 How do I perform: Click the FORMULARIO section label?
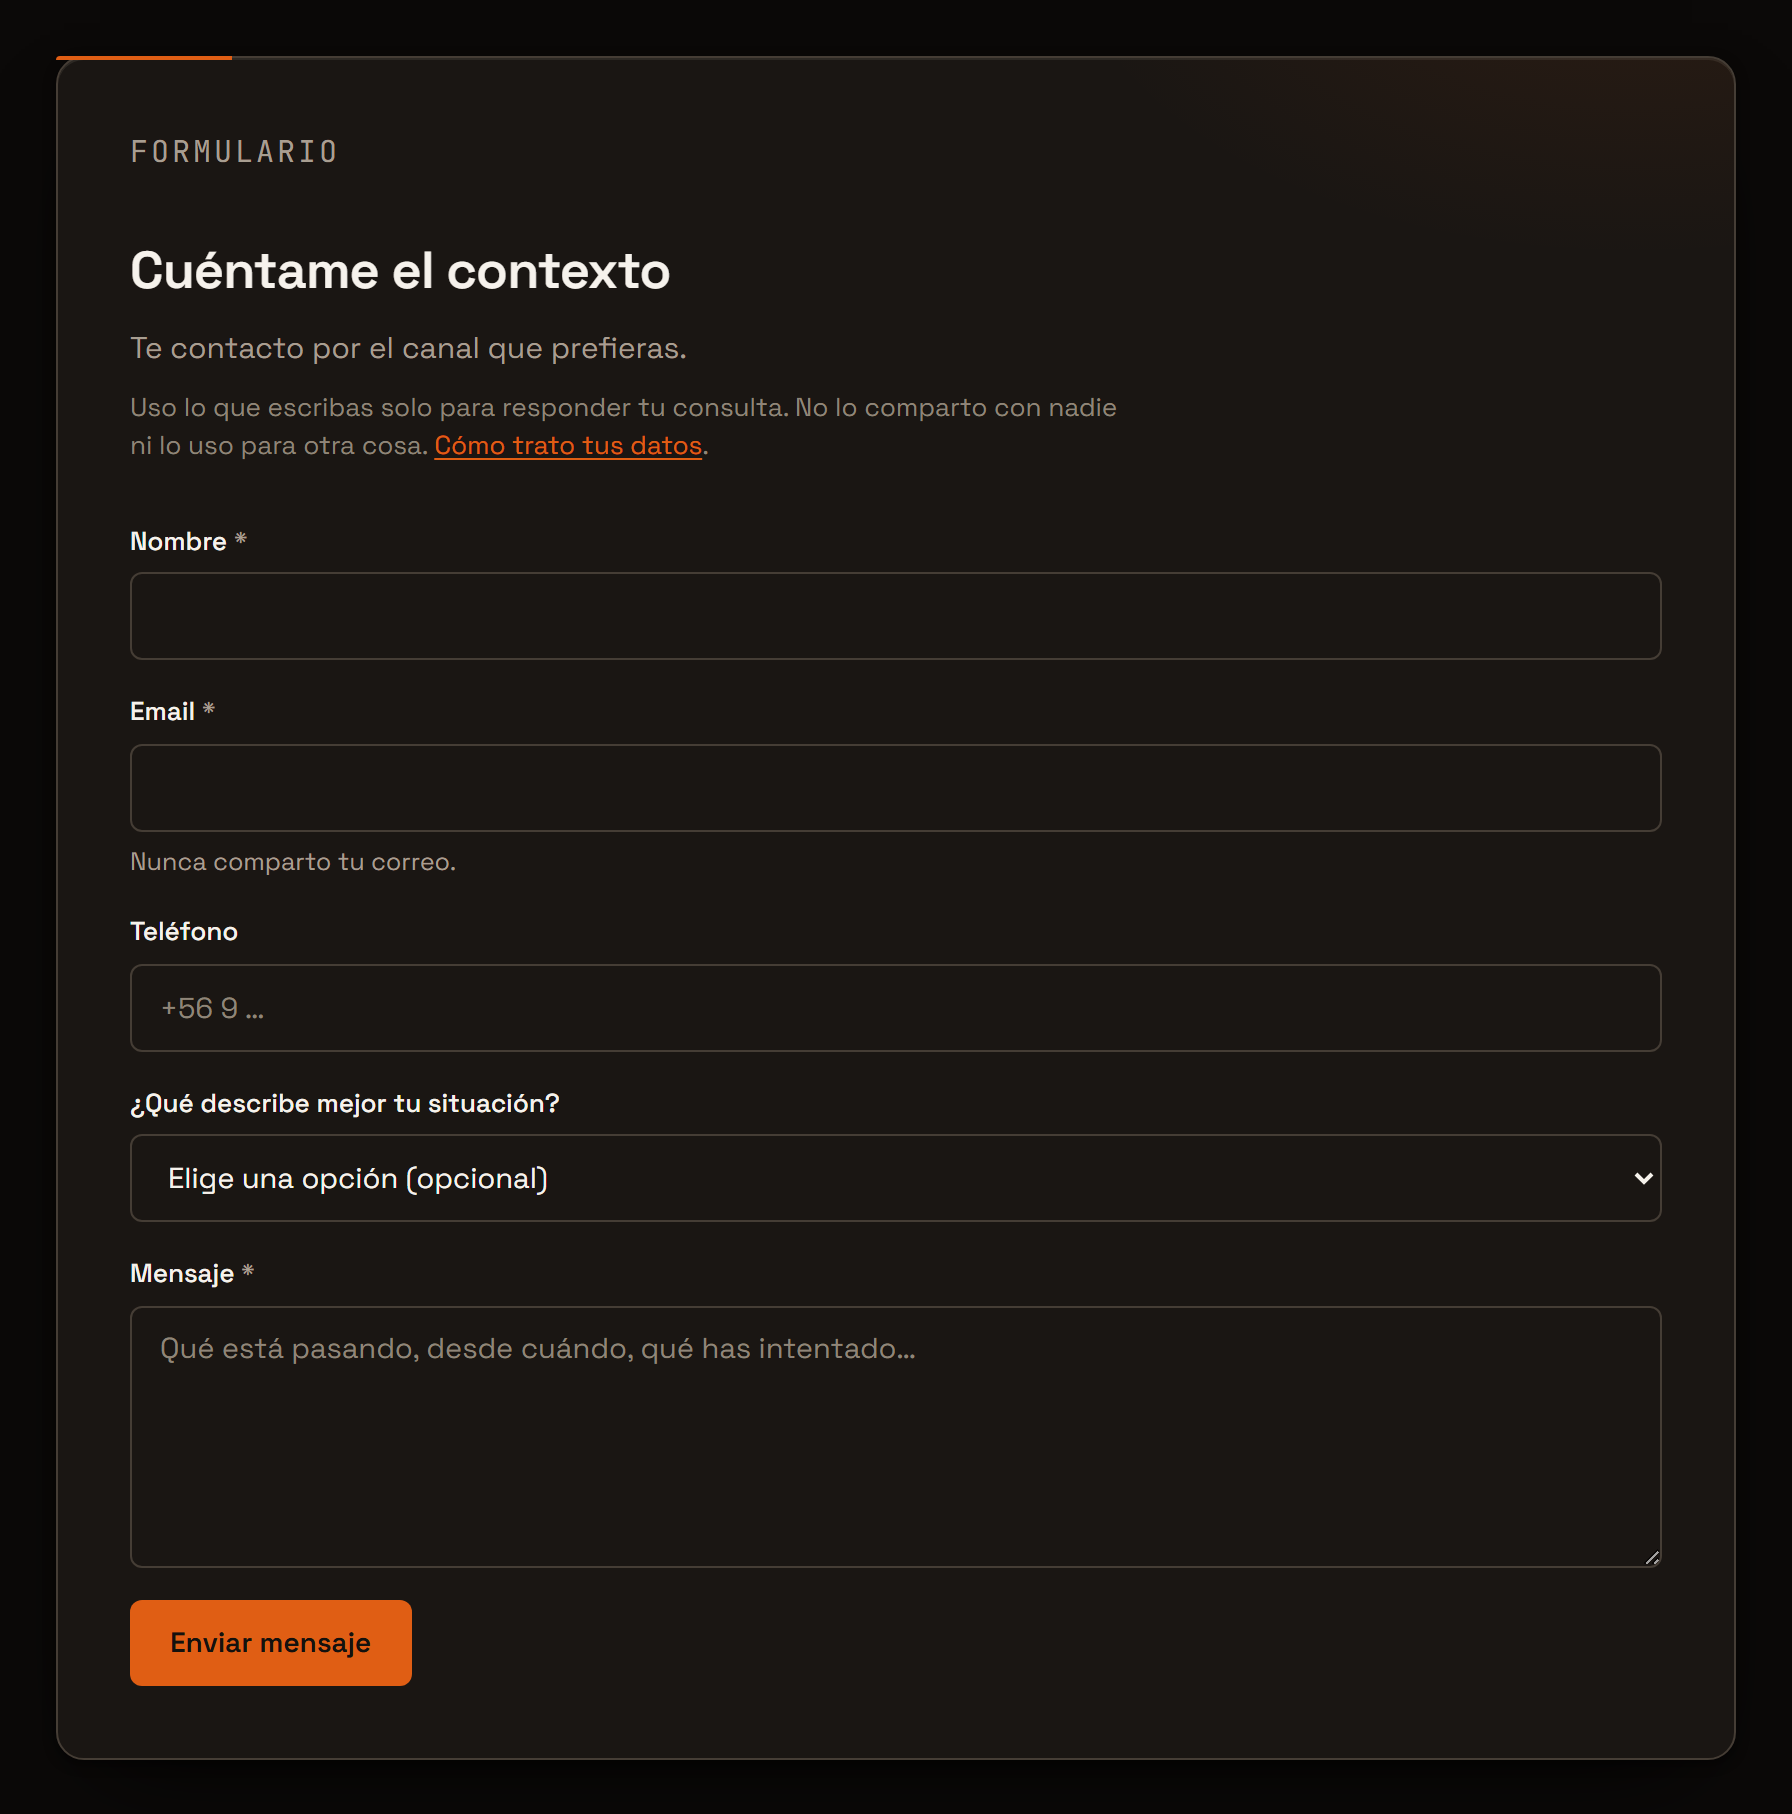coord(234,152)
